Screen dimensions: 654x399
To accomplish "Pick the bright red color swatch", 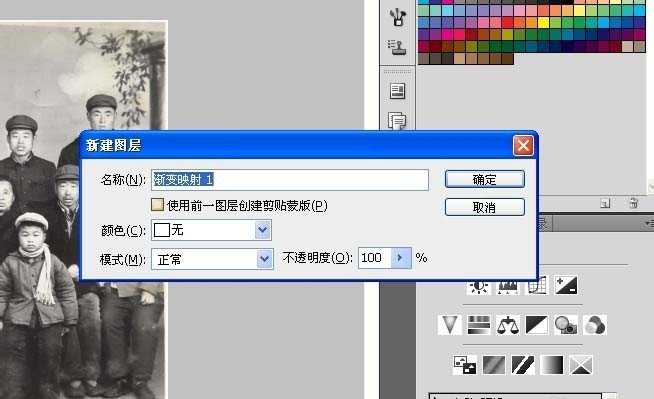I will tap(507, 23).
